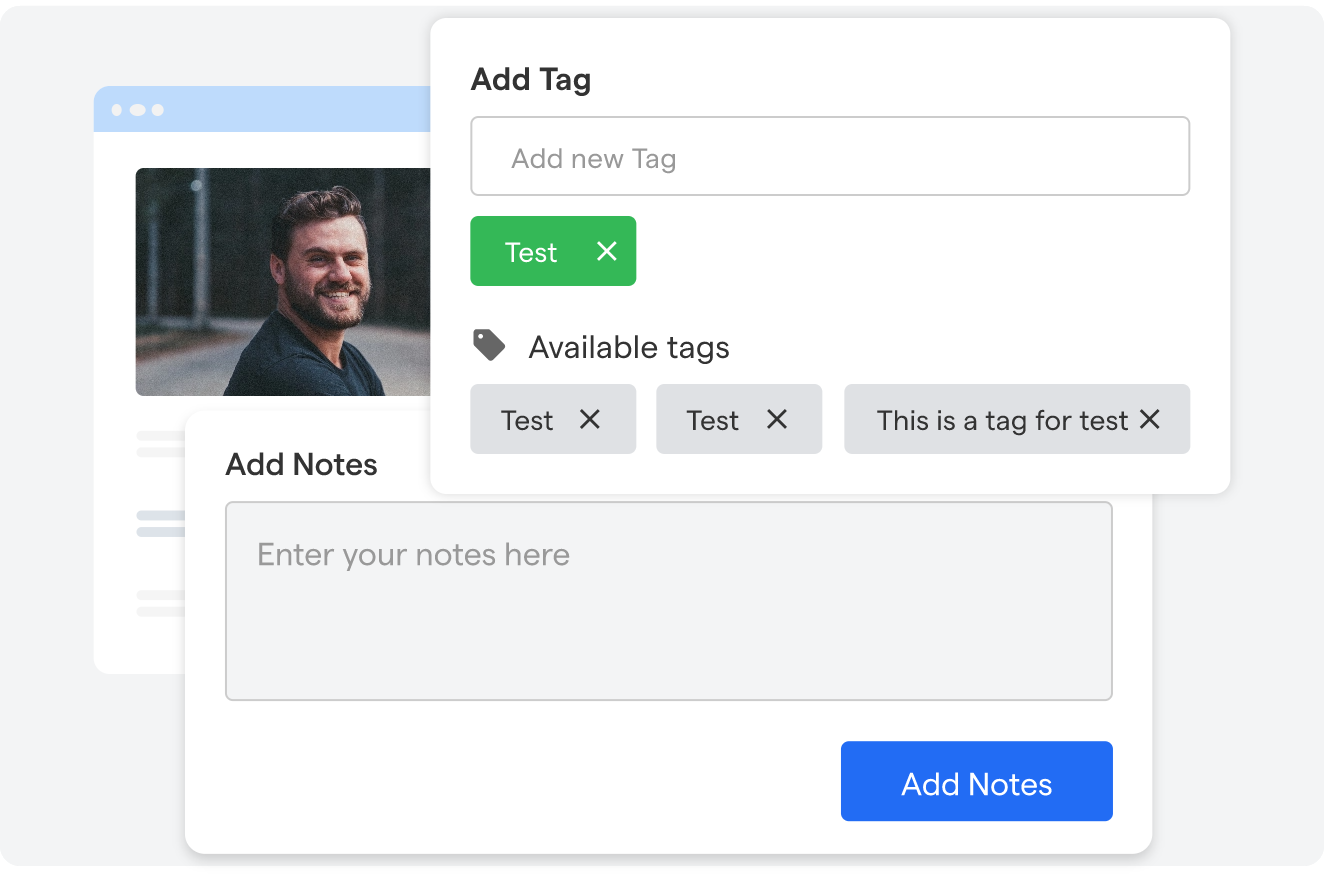1324x878 pixels.
Task: Click the tag icon beside Available tags
Action: click(489, 346)
